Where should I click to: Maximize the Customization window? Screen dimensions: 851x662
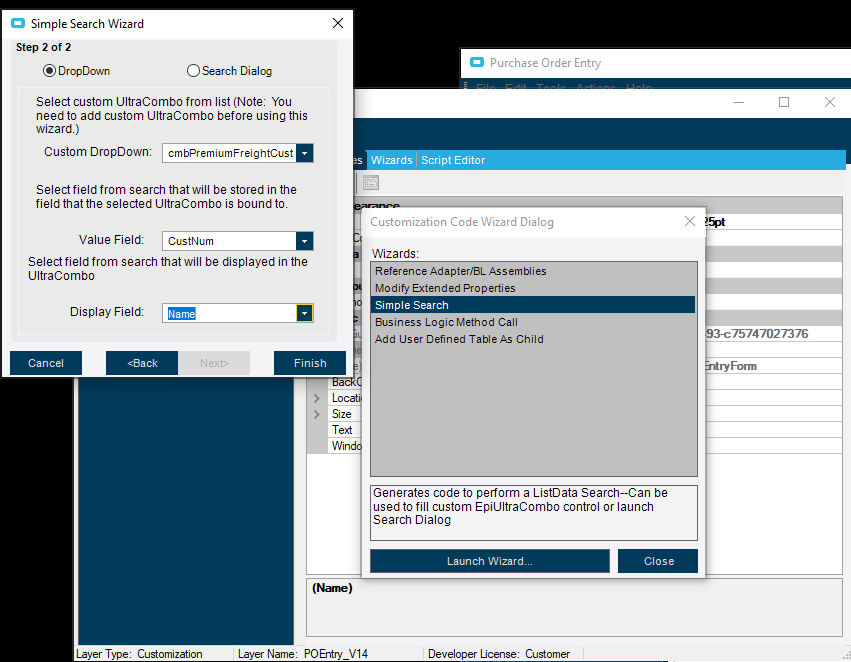click(x=784, y=102)
